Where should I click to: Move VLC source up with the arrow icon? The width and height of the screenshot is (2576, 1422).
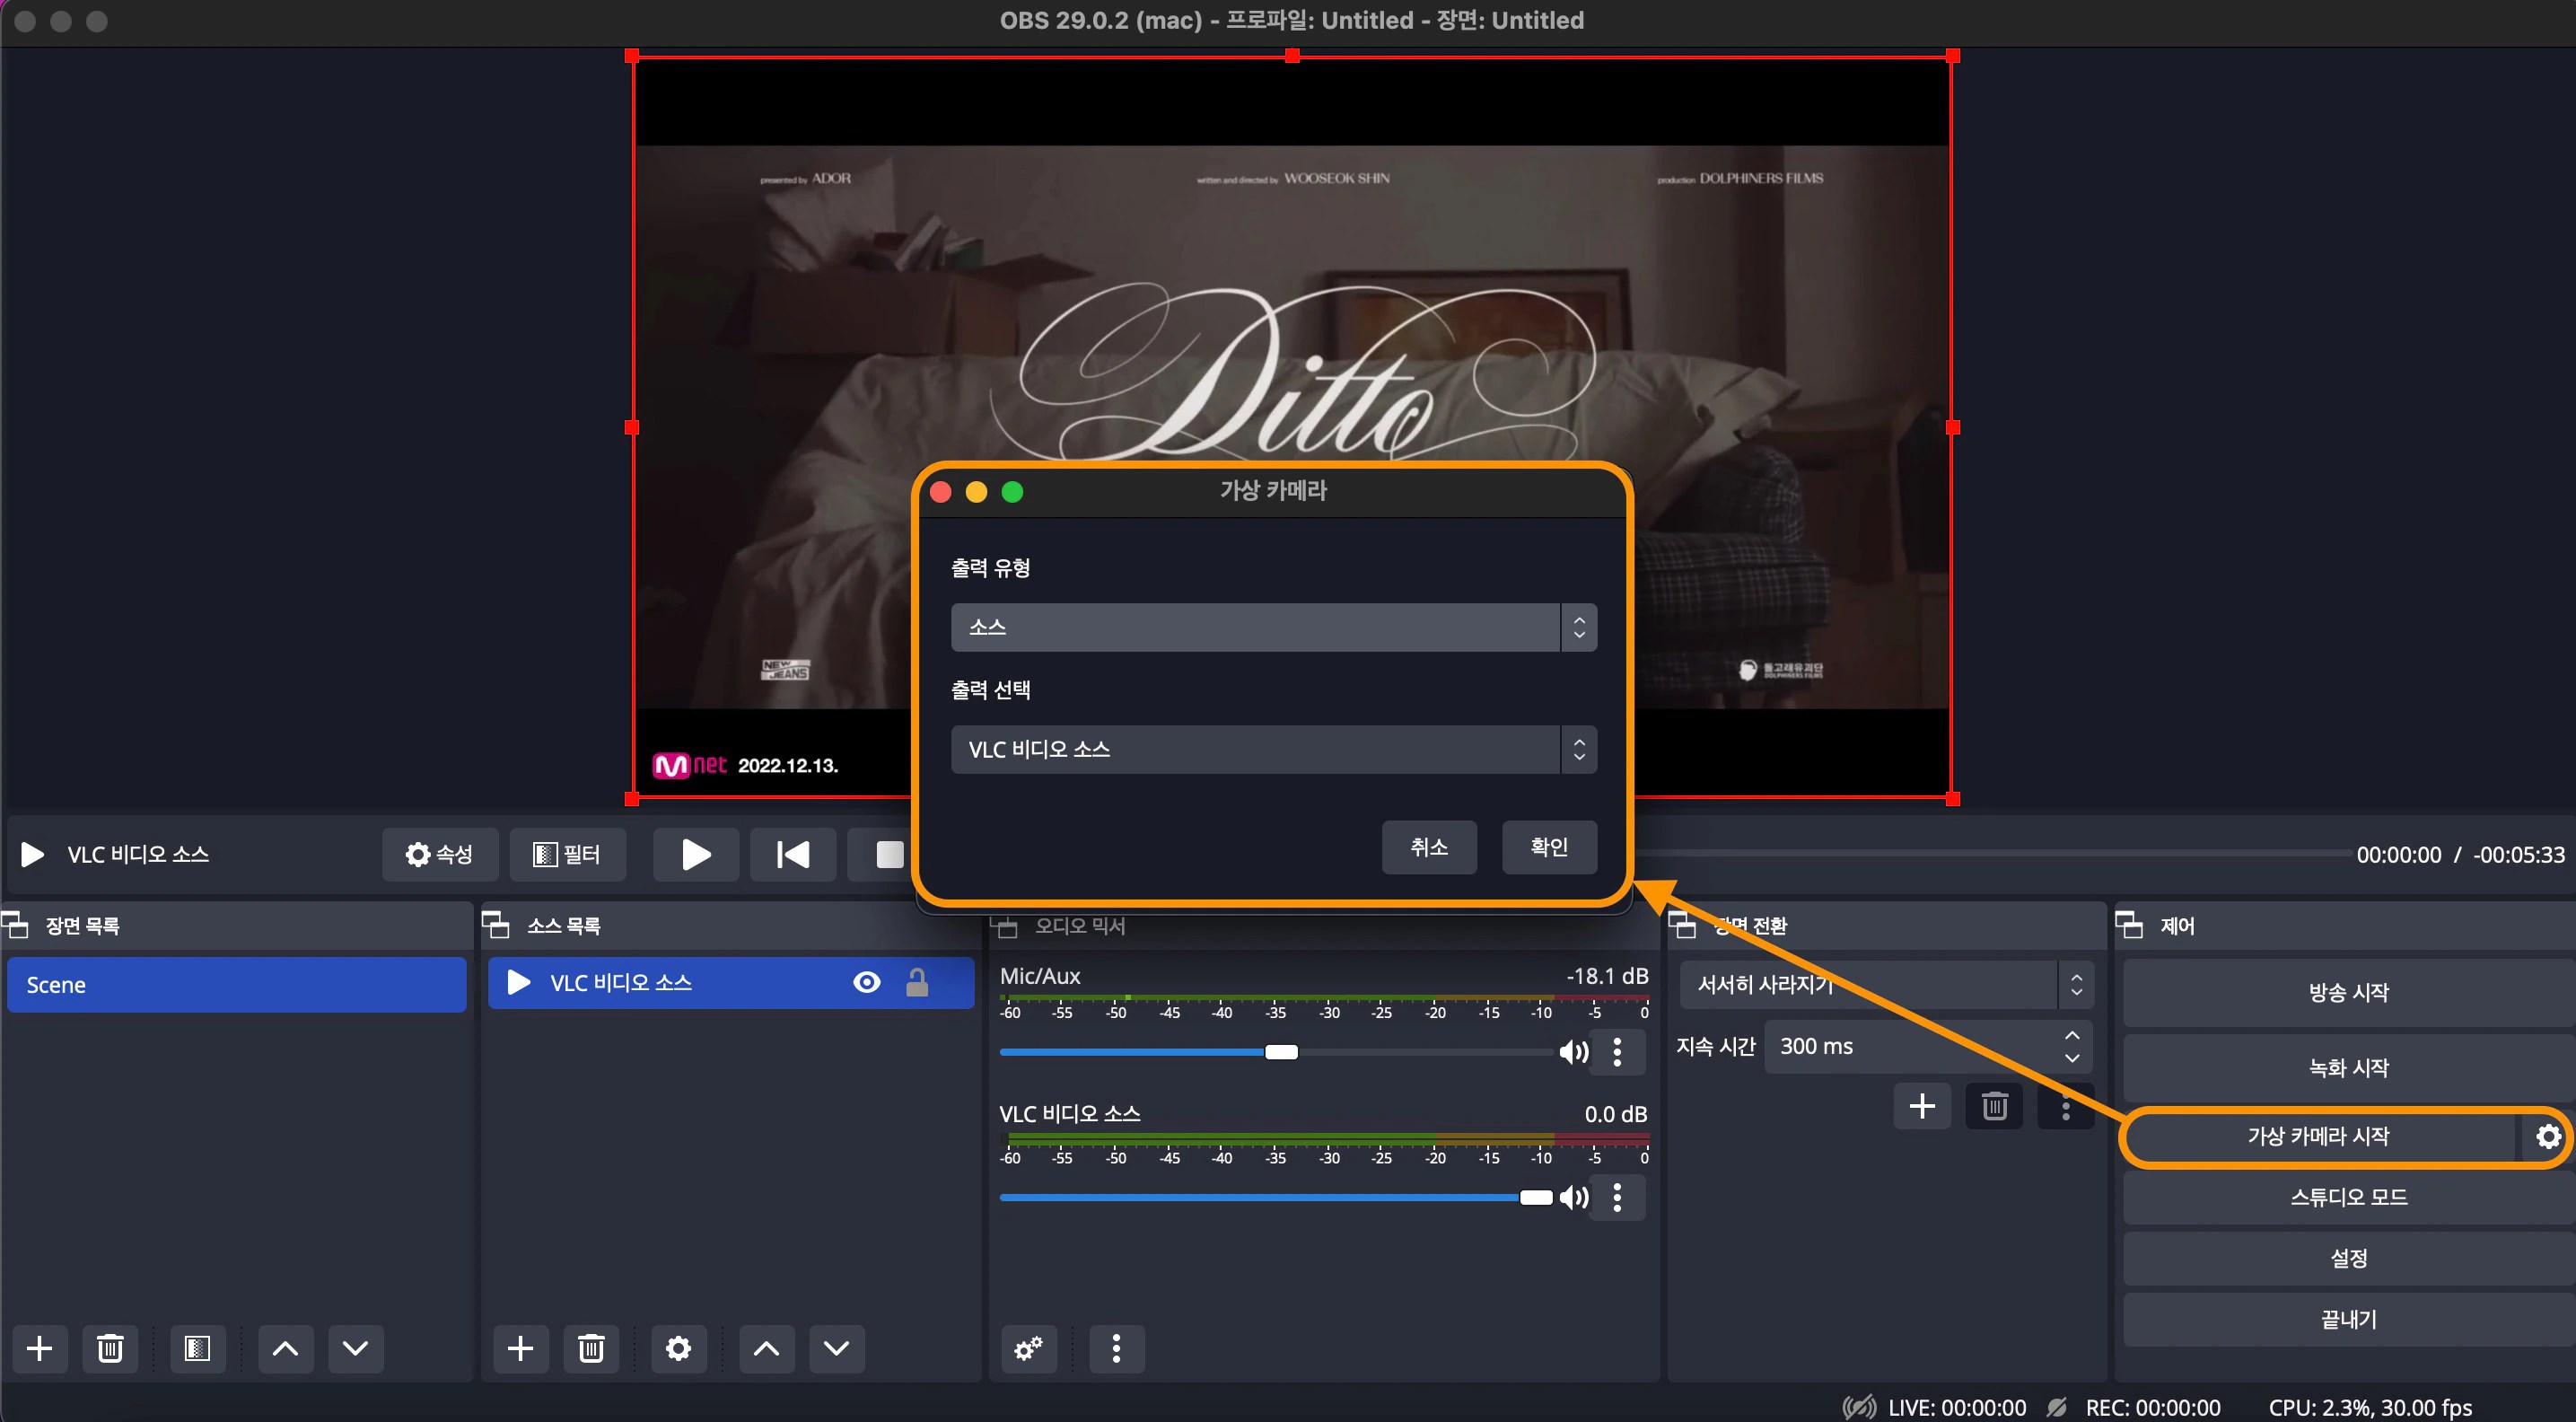(765, 1348)
